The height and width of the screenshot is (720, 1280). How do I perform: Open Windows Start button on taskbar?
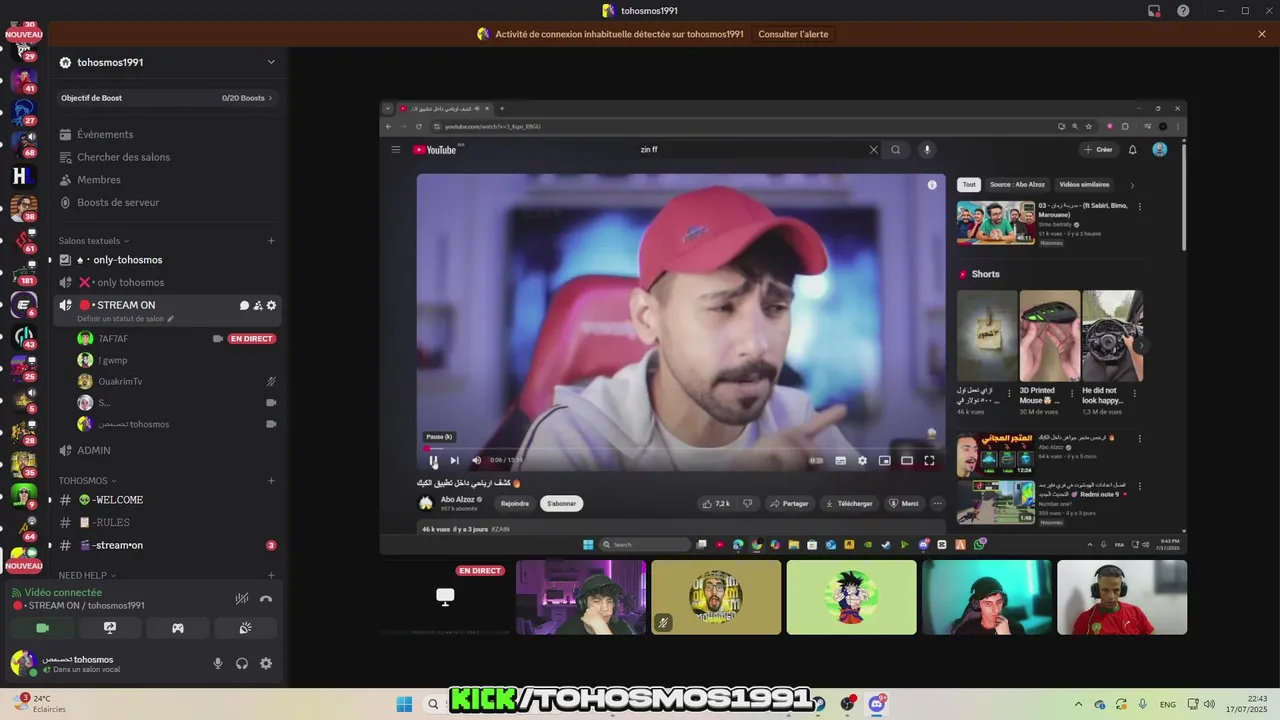(x=405, y=704)
